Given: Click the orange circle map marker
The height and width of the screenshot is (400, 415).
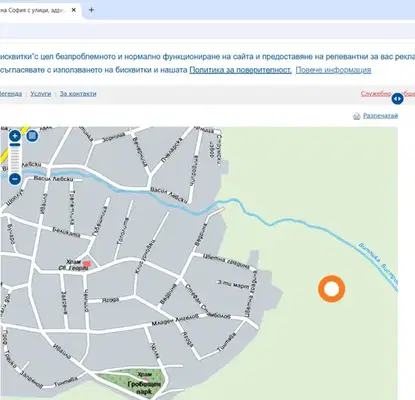Looking at the screenshot, I should coord(331,289).
